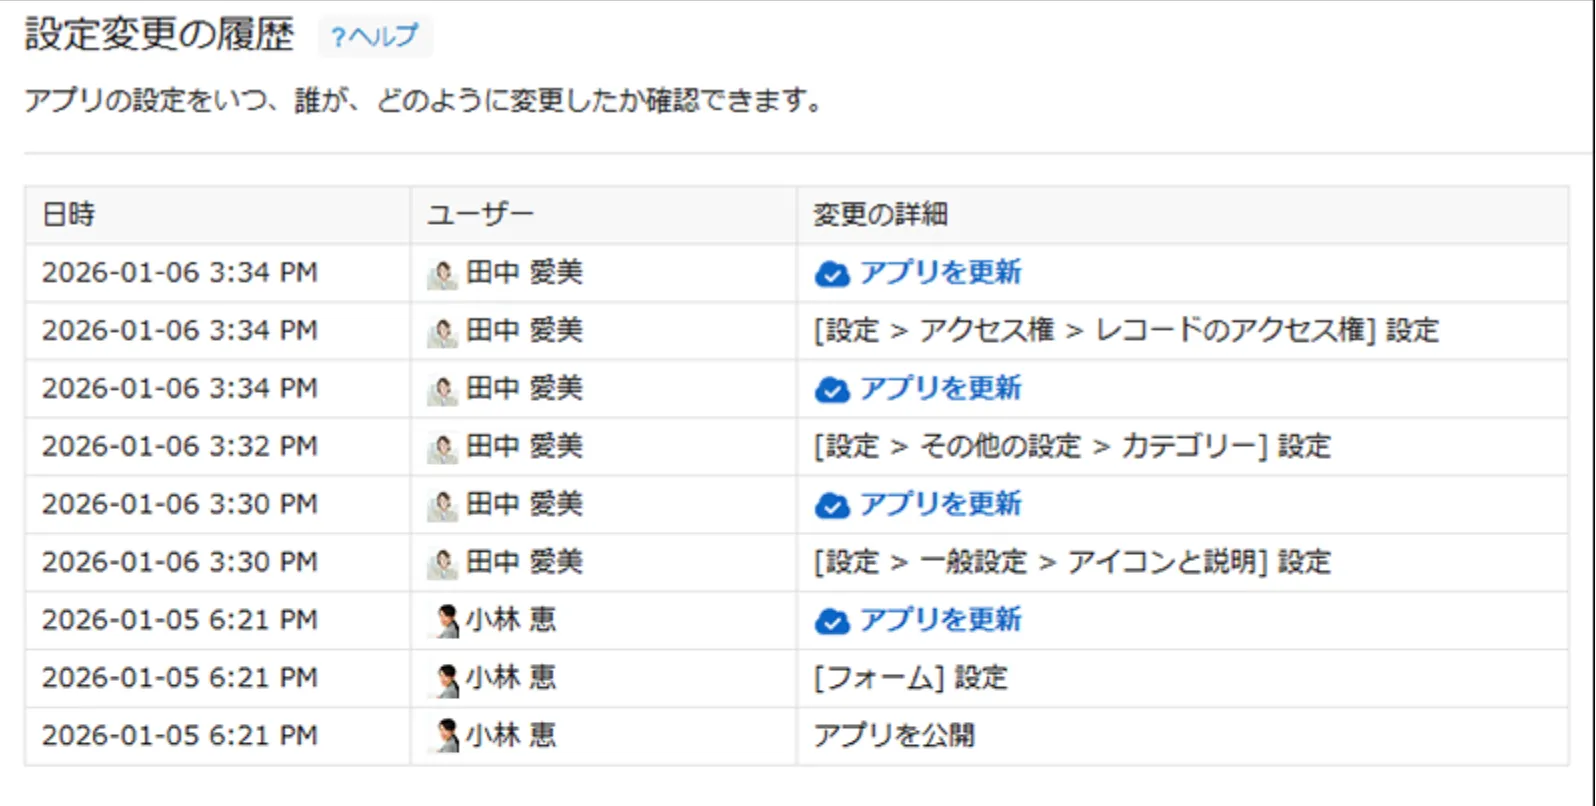
Task: Select the アプリを公開 history entry text
Action: (x=894, y=736)
